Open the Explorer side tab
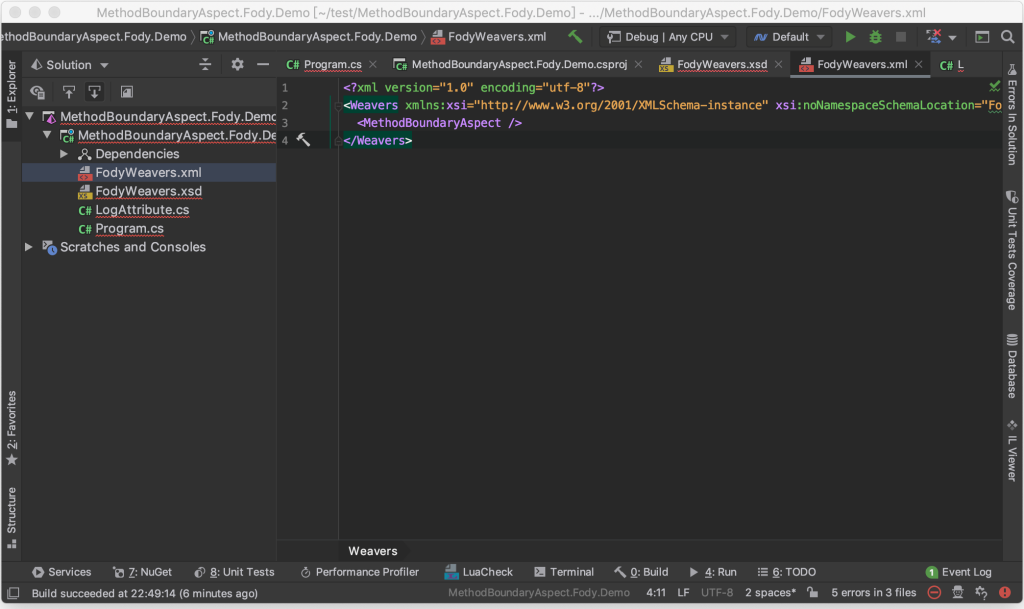Screen dimensions: 1024x609 (x=11, y=93)
